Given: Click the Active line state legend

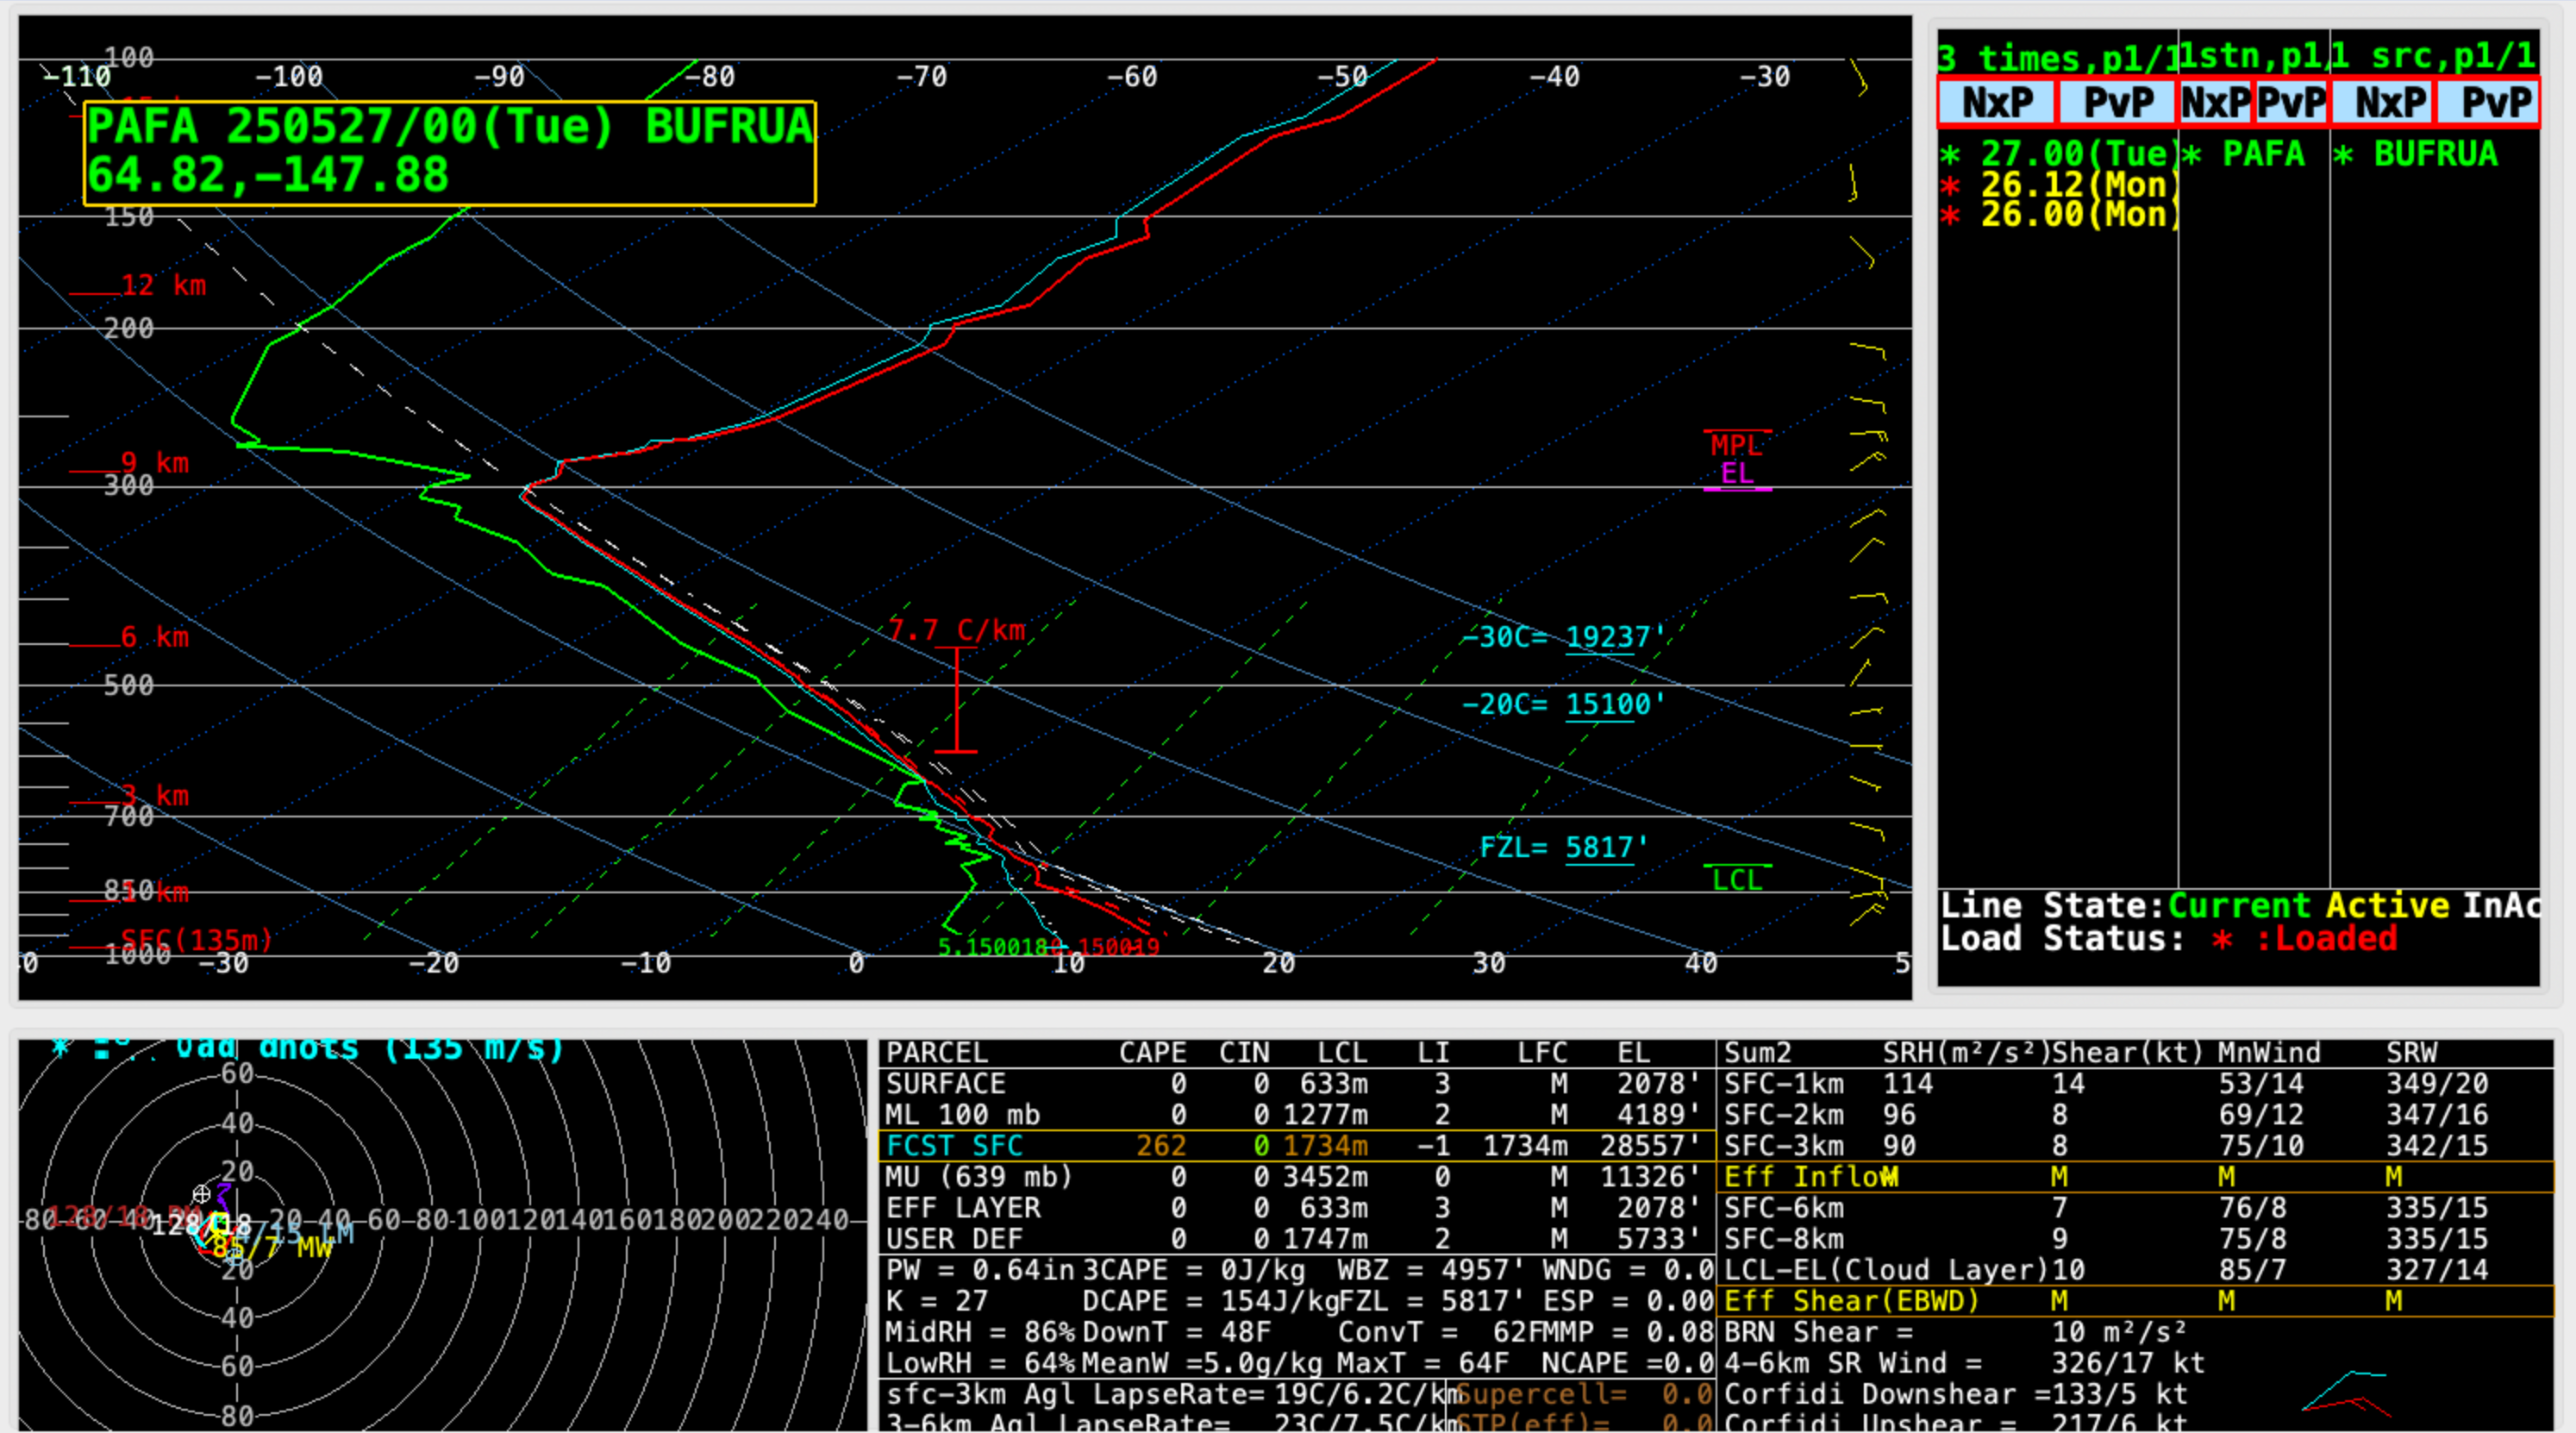Looking at the screenshot, I should pos(2387,906).
